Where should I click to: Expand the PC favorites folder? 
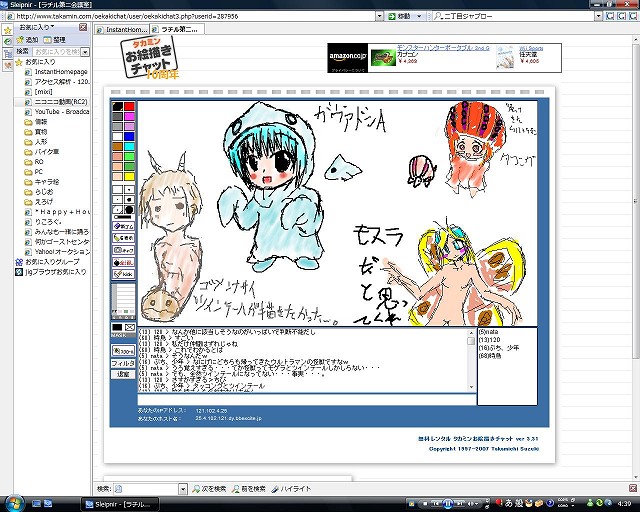(33, 171)
